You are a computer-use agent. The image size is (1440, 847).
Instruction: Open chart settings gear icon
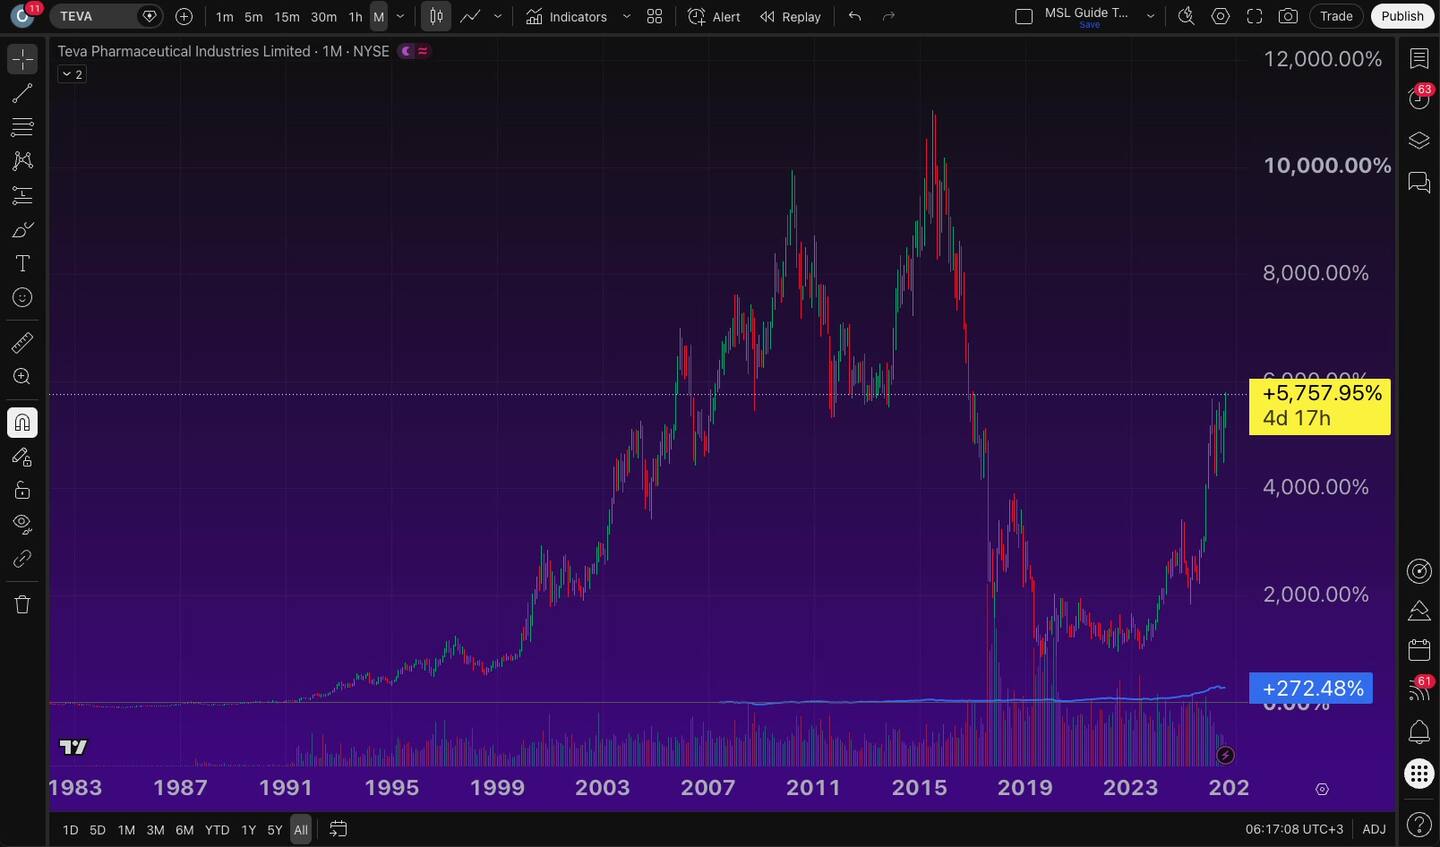point(1220,16)
